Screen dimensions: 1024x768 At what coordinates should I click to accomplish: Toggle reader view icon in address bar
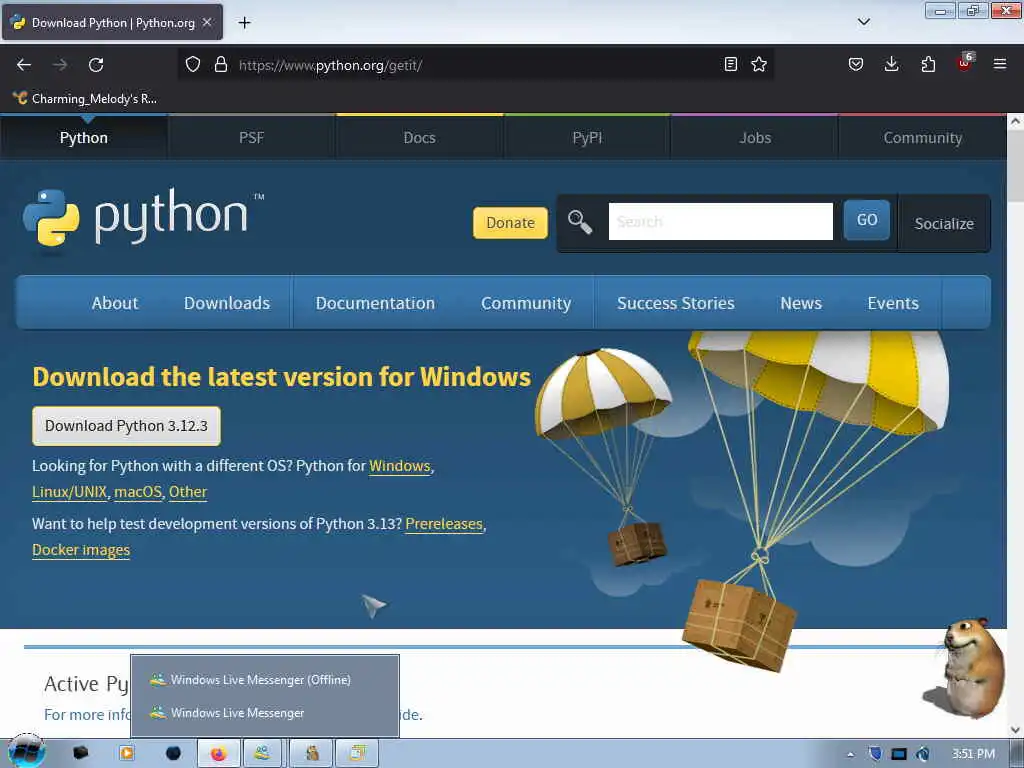[x=731, y=64]
